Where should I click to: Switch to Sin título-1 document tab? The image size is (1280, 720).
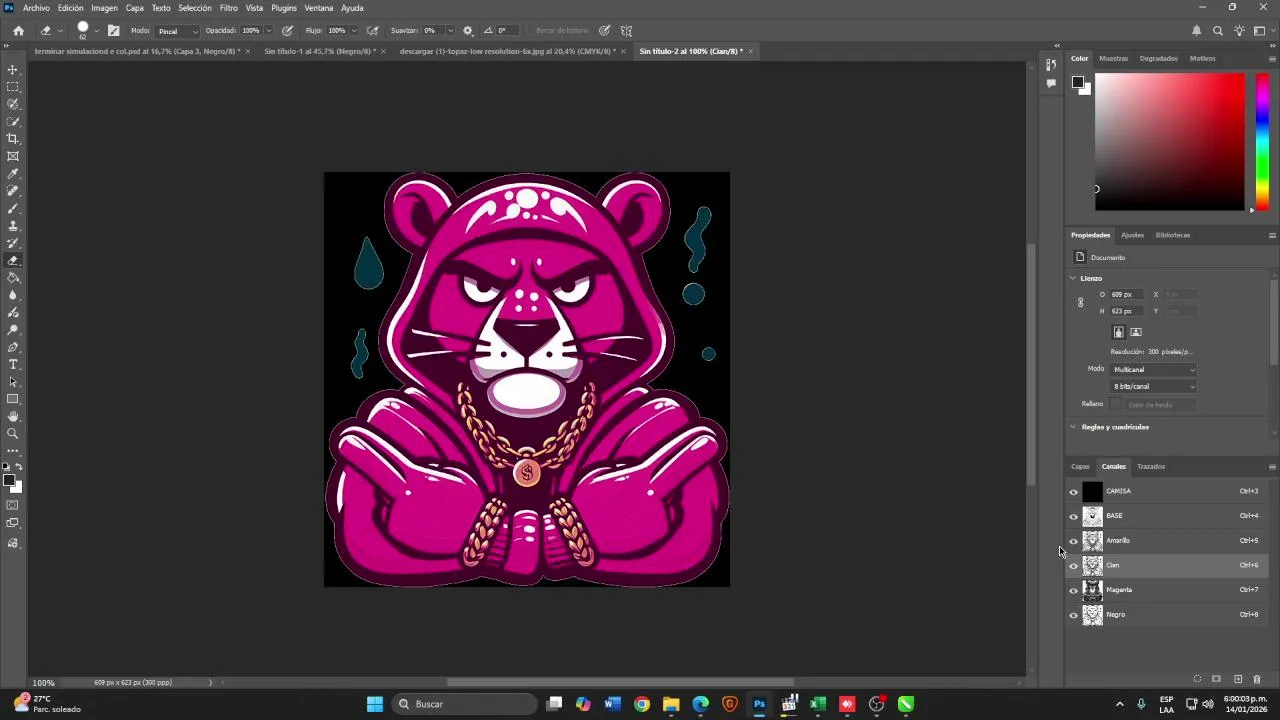click(x=320, y=51)
